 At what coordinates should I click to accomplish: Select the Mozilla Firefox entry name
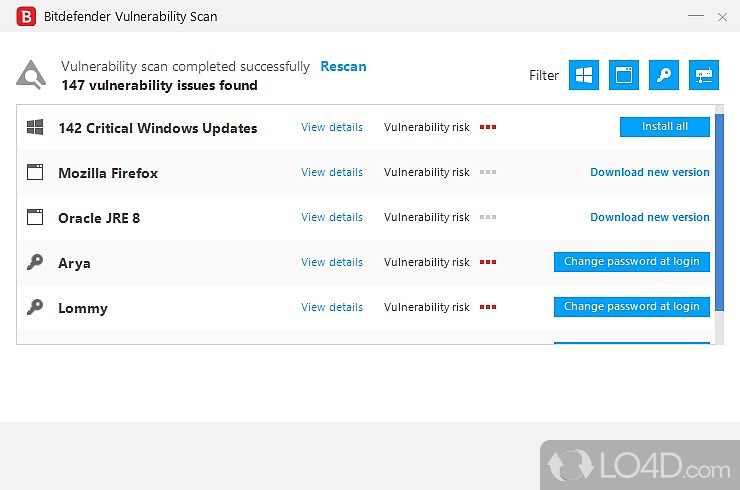click(x=108, y=173)
